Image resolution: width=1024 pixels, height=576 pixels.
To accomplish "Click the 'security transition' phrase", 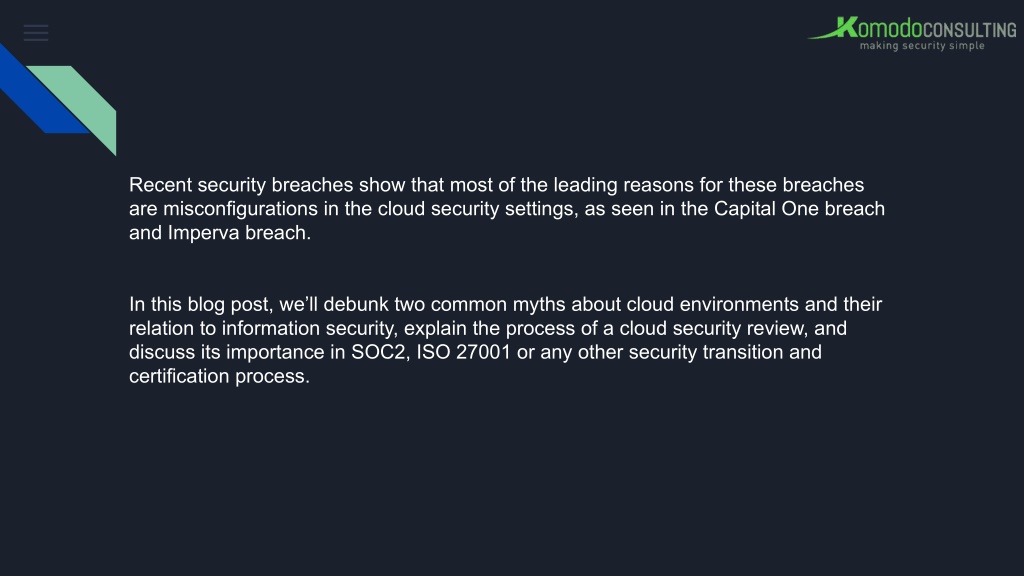I will tap(706, 352).
